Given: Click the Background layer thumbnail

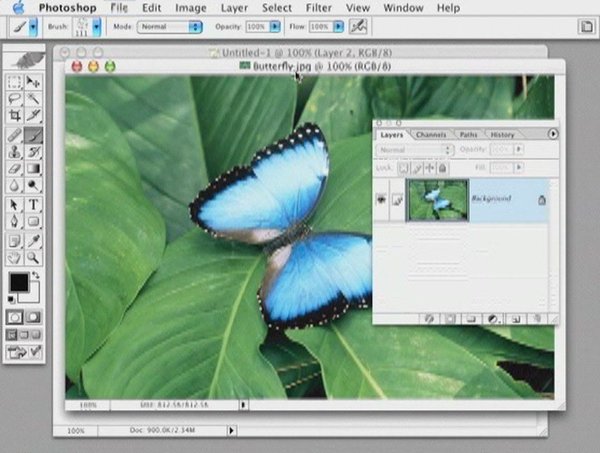Looking at the screenshot, I should click(x=438, y=200).
